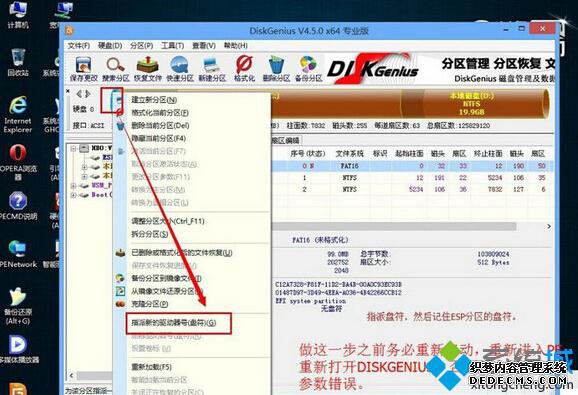Image resolution: width=578 pixels, height=395 pixels.
Task: Open 计算机 desktop icon
Action: point(18,15)
